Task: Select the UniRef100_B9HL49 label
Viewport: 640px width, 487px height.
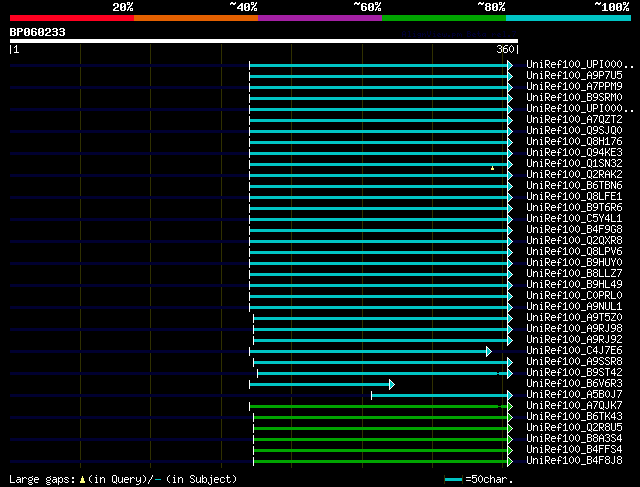Action: pyautogui.click(x=574, y=285)
